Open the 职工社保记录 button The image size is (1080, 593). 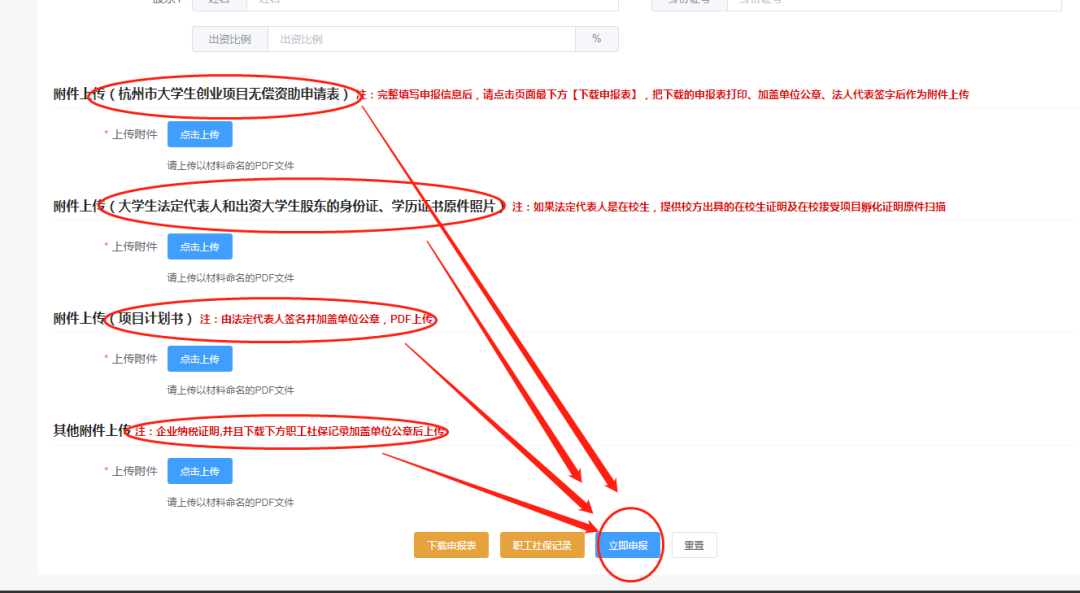point(542,545)
